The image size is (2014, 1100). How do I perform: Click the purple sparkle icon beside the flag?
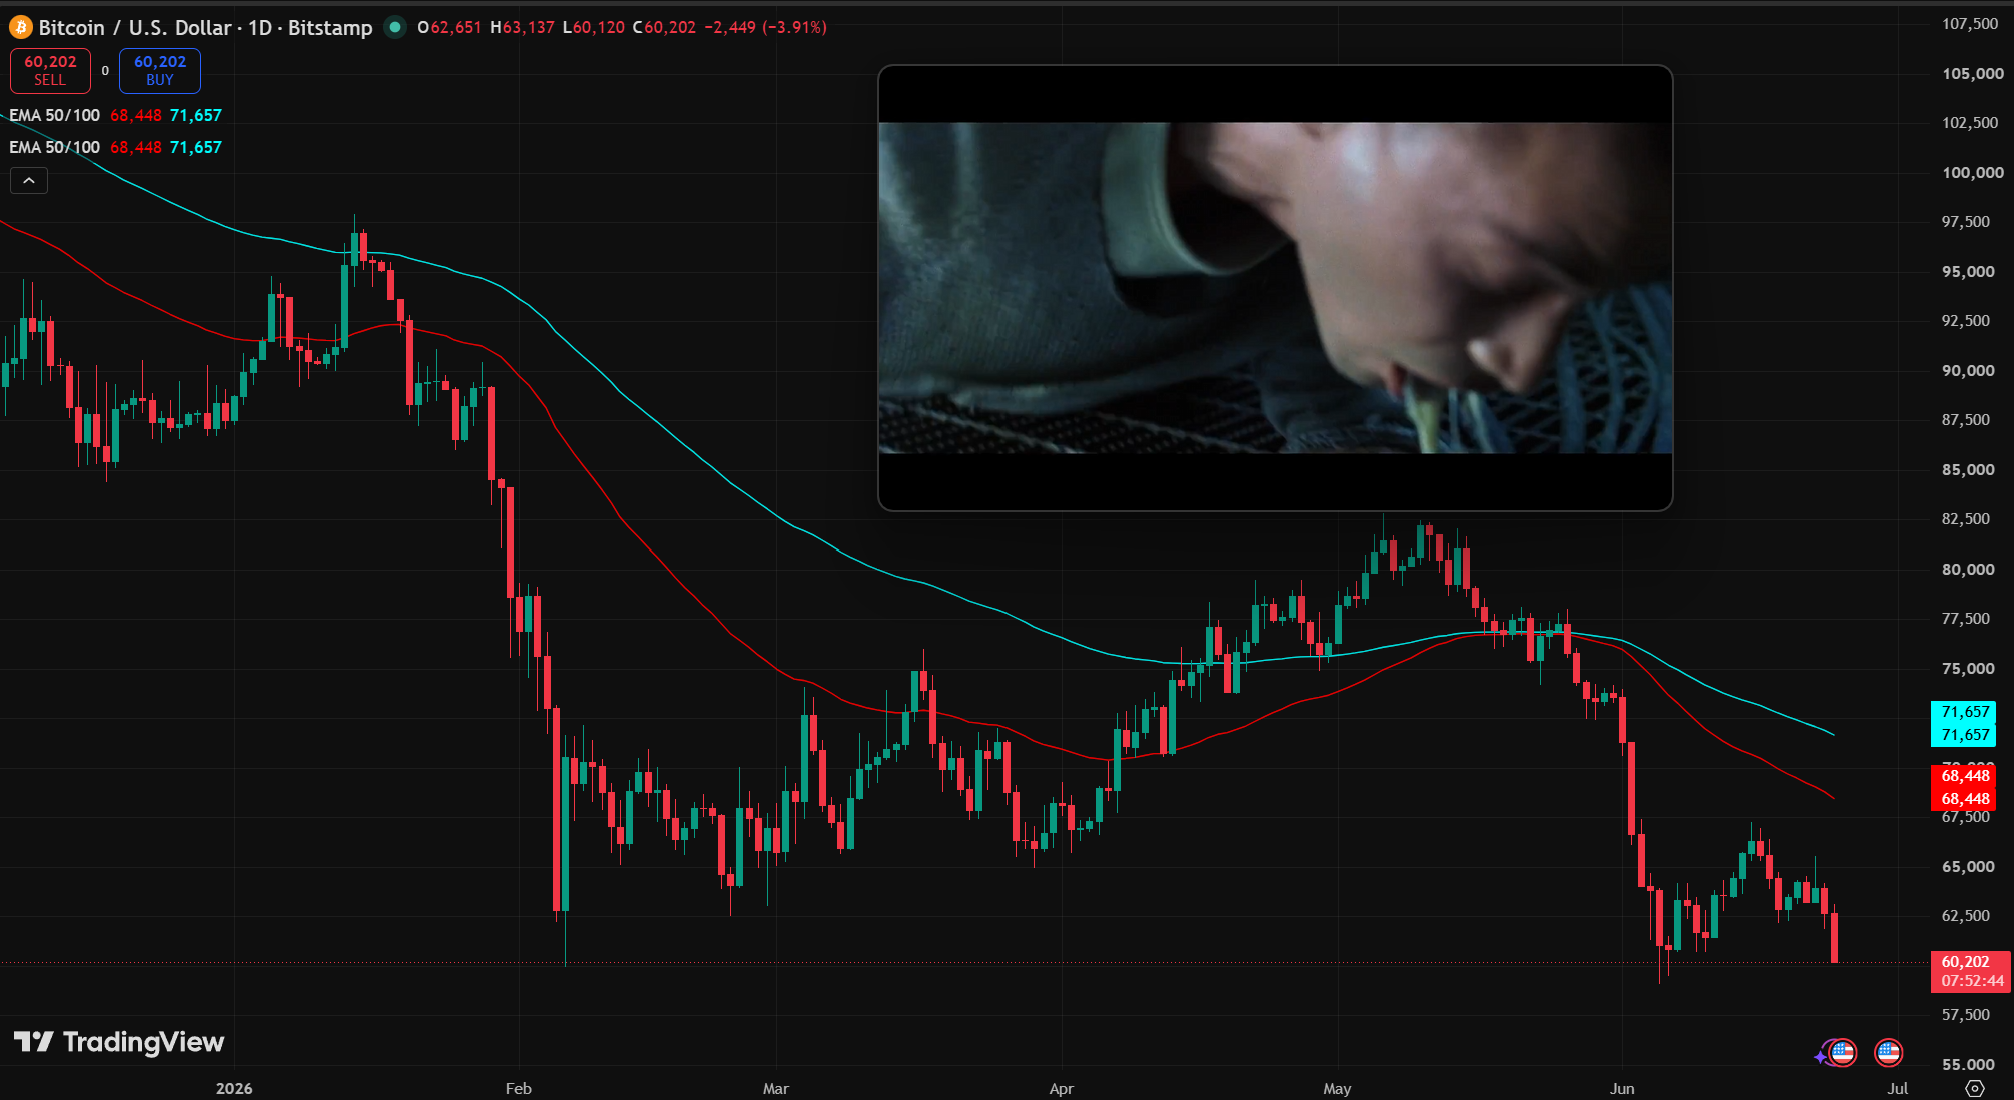click(x=1821, y=1056)
